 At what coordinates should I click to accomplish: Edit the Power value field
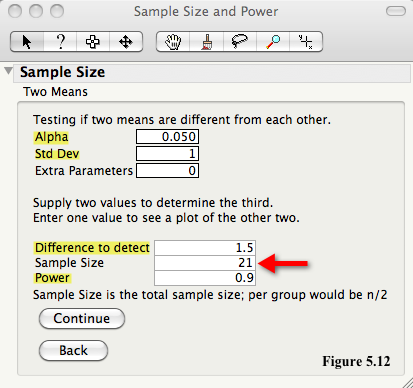pos(205,278)
